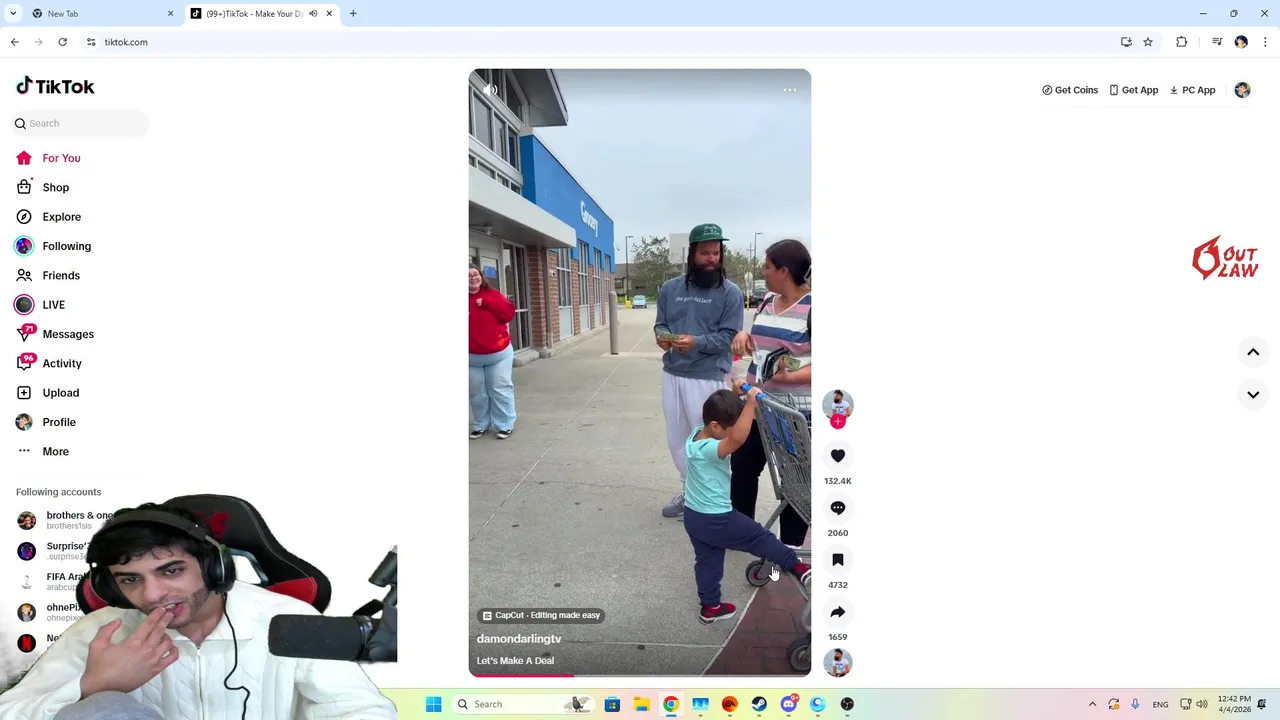This screenshot has width=1280, height=720.
Task: Click Get Coins link
Action: point(1070,90)
